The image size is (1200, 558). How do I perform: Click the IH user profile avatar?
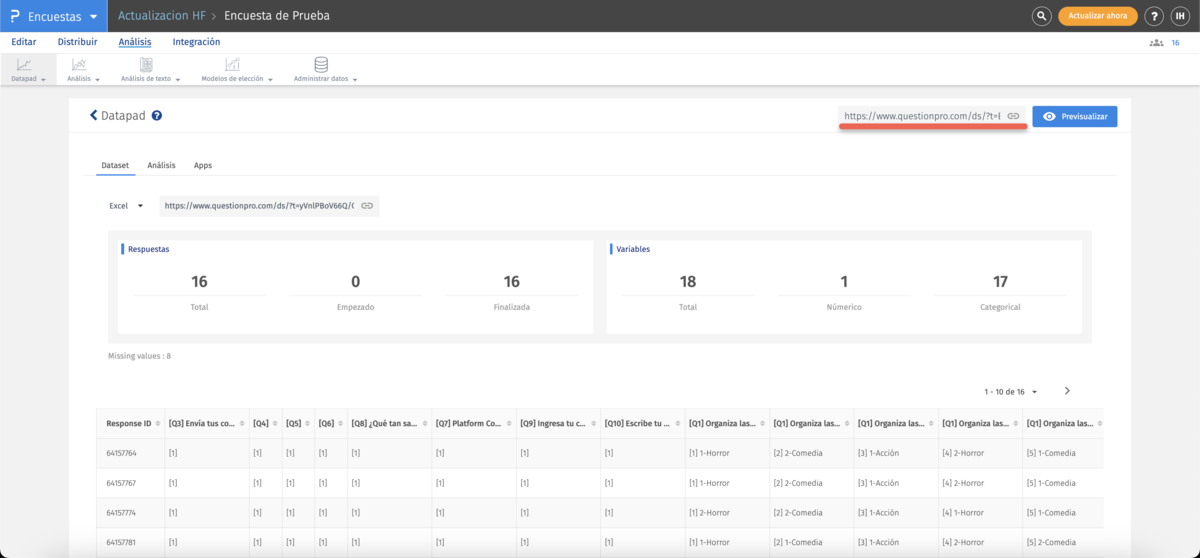tap(1180, 16)
